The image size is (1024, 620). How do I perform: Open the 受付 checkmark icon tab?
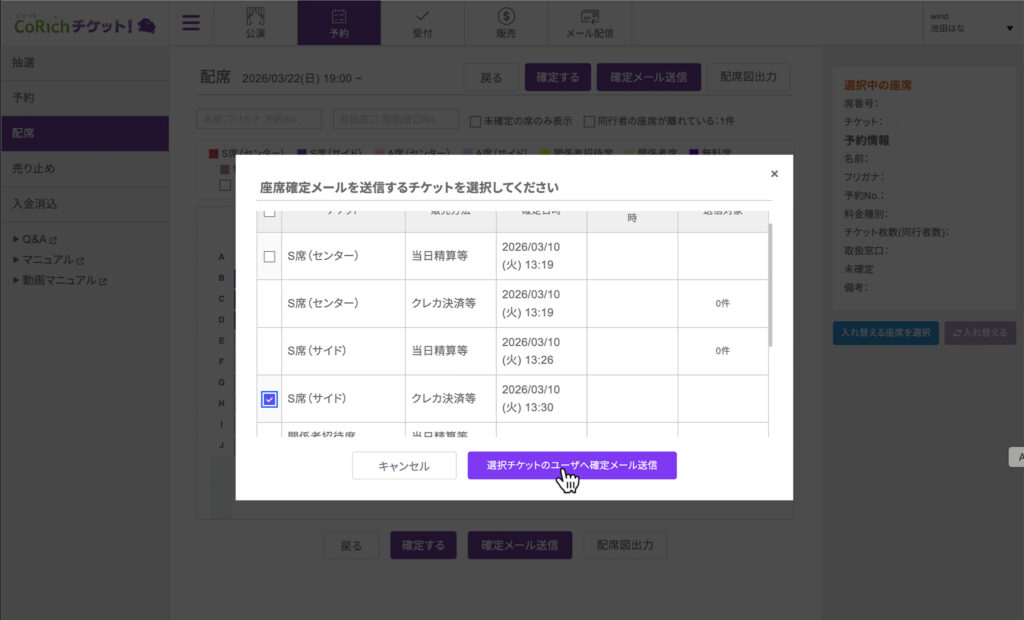click(x=422, y=23)
